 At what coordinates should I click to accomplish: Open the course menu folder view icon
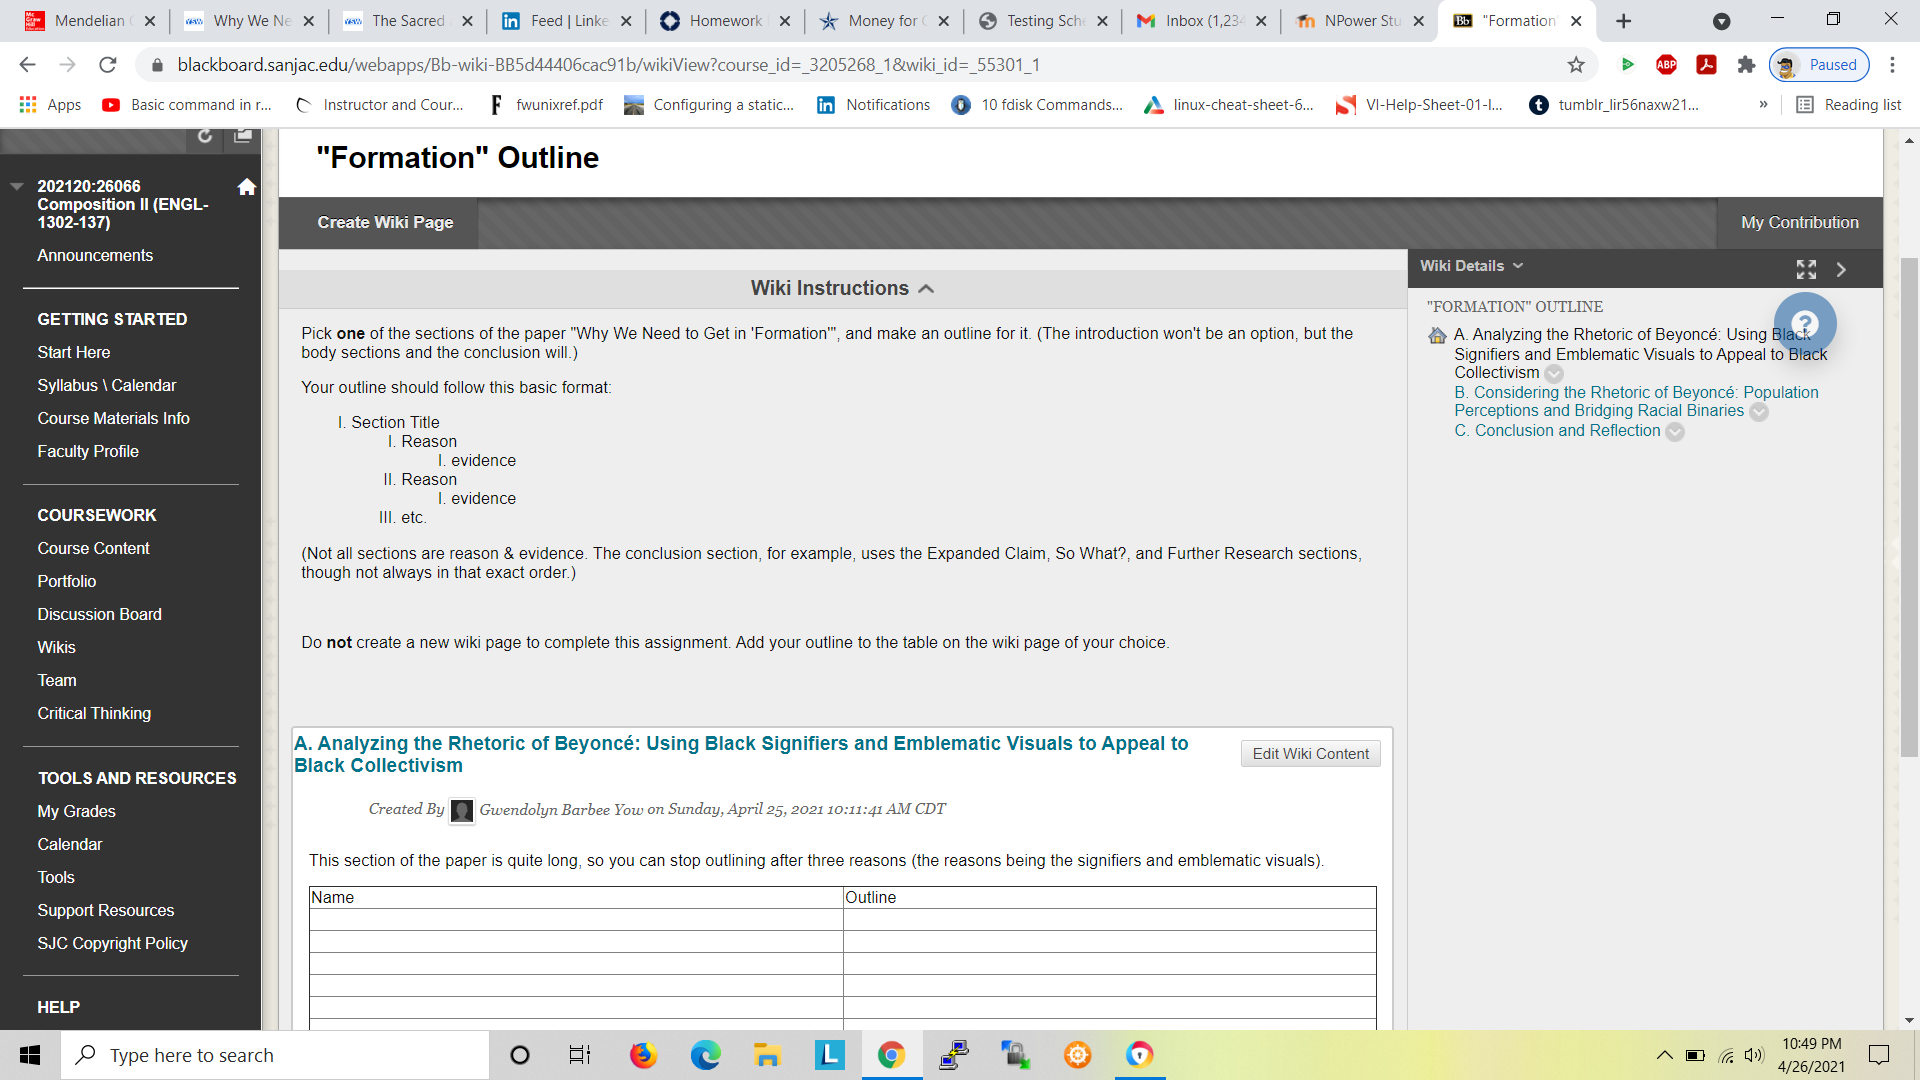coord(242,136)
